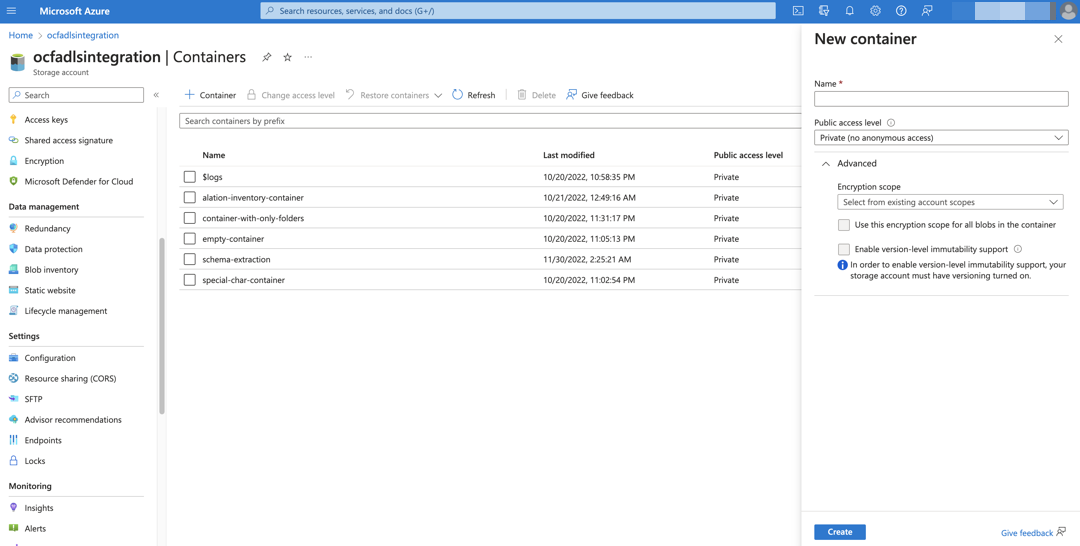Collapse the Advanced section
Viewport: 1080px width, 546px height.
[x=826, y=164]
